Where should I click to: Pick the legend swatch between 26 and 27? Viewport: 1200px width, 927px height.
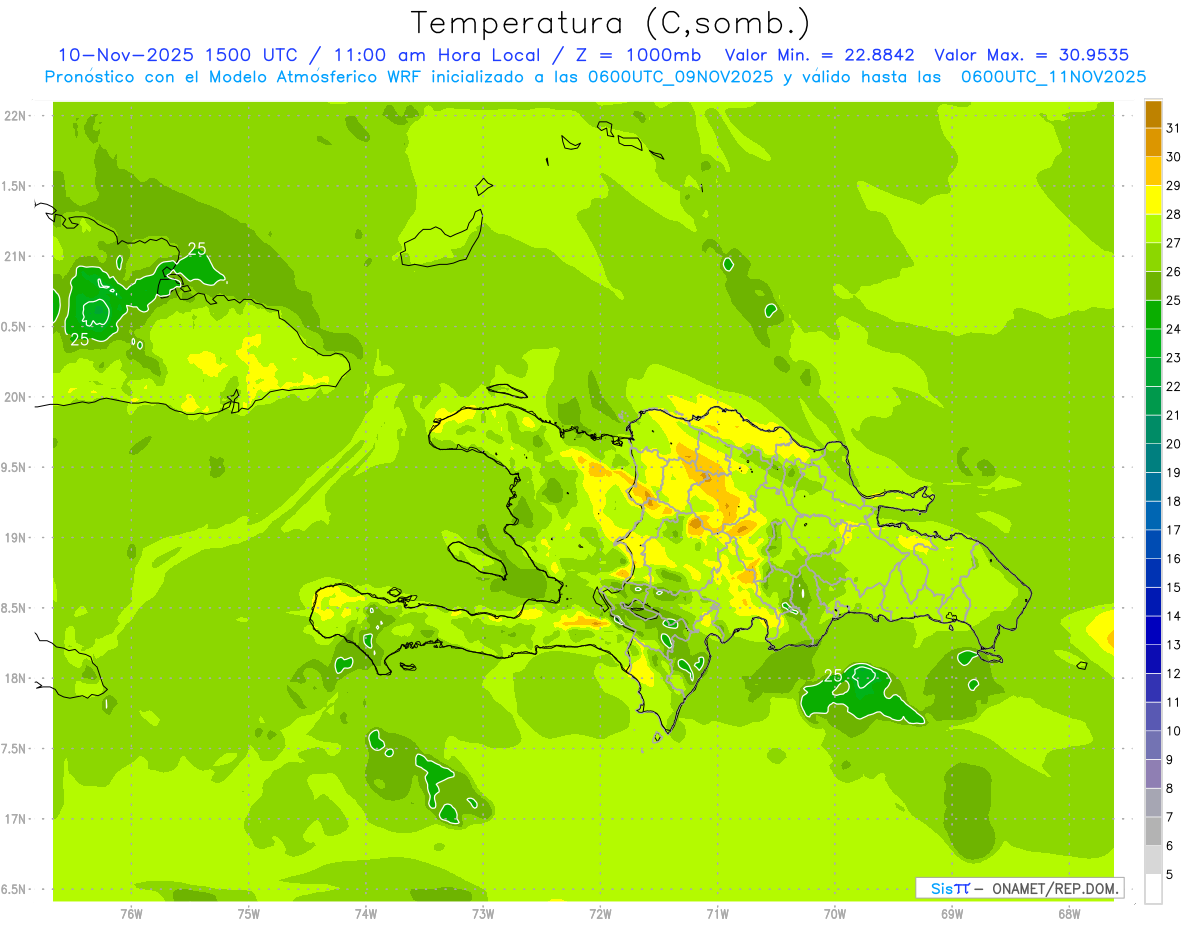click(x=1153, y=257)
